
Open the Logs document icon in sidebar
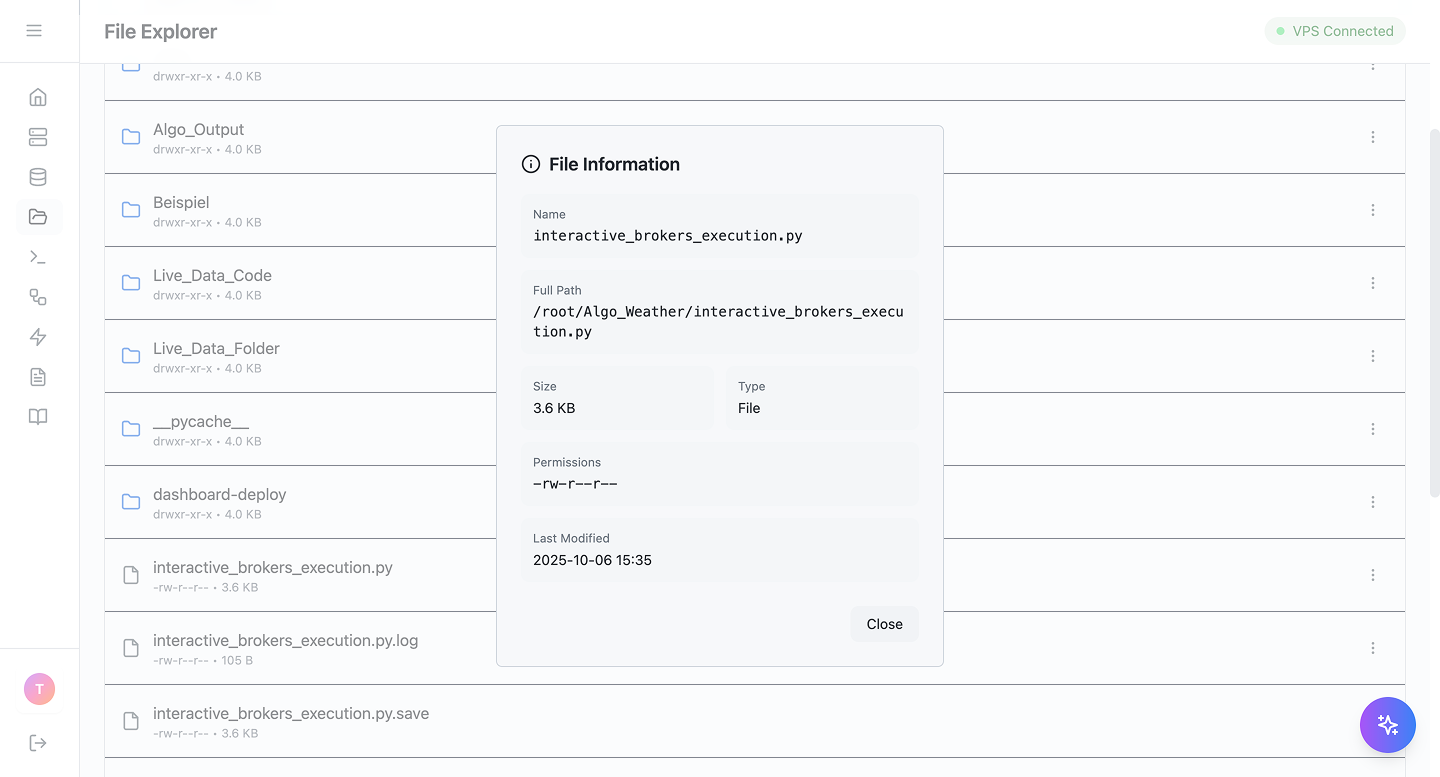point(37,377)
